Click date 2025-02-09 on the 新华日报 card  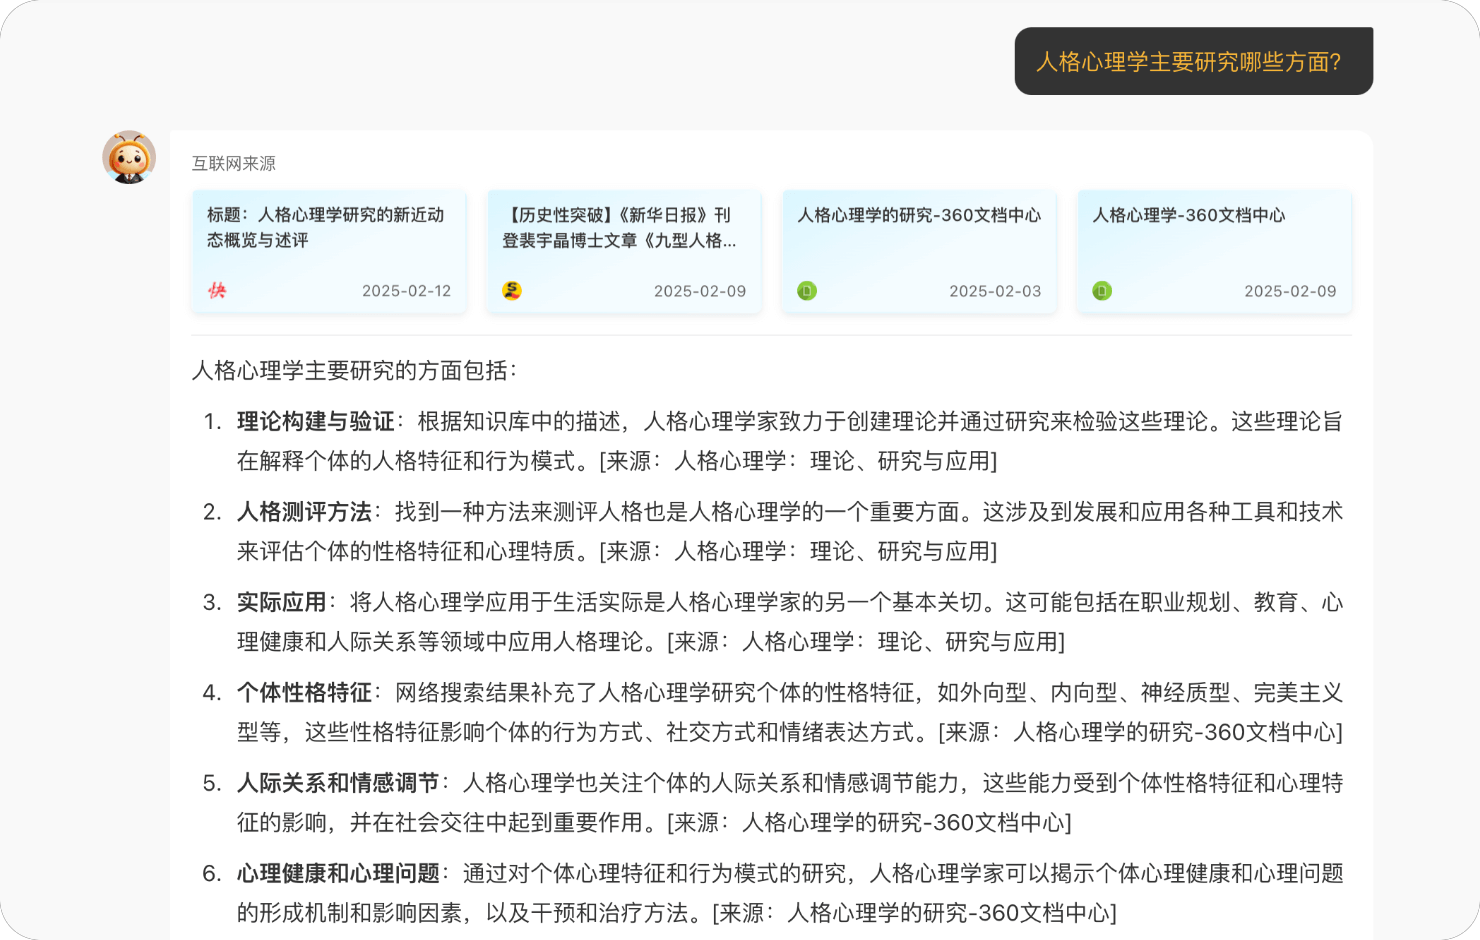pyautogui.click(x=700, y=291)
